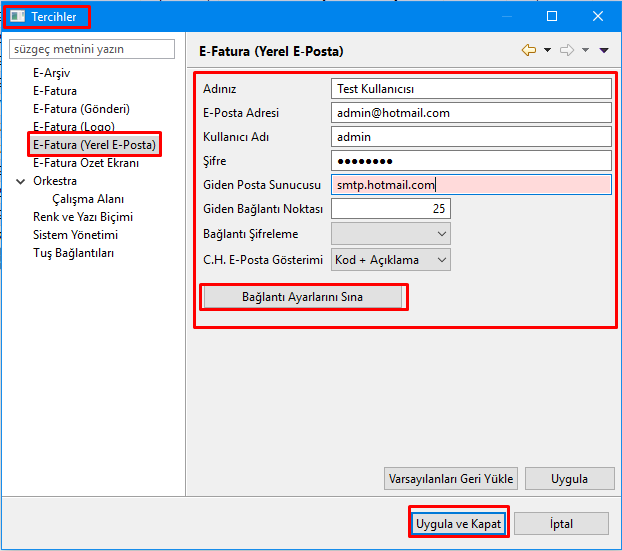Screen dimensions: 622x551
Task: Select E-Arşiv in the preferences tree
Action: (x=51, y=73)
